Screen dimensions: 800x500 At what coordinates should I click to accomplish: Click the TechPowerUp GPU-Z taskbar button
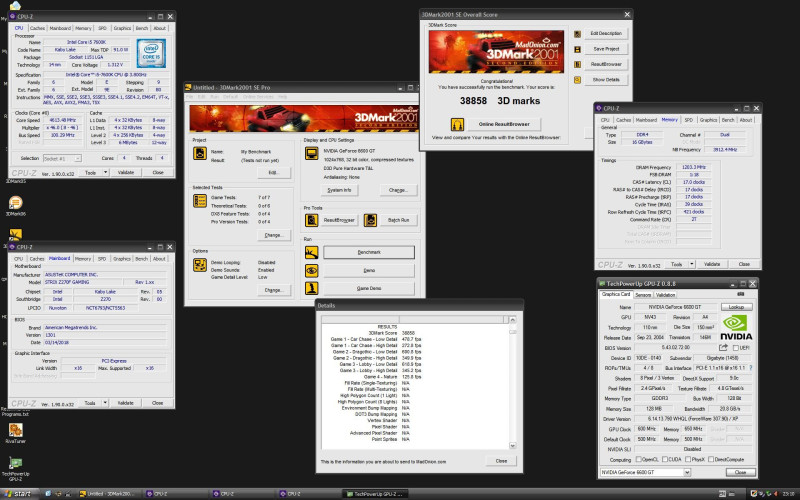click(x=375, y=494)
